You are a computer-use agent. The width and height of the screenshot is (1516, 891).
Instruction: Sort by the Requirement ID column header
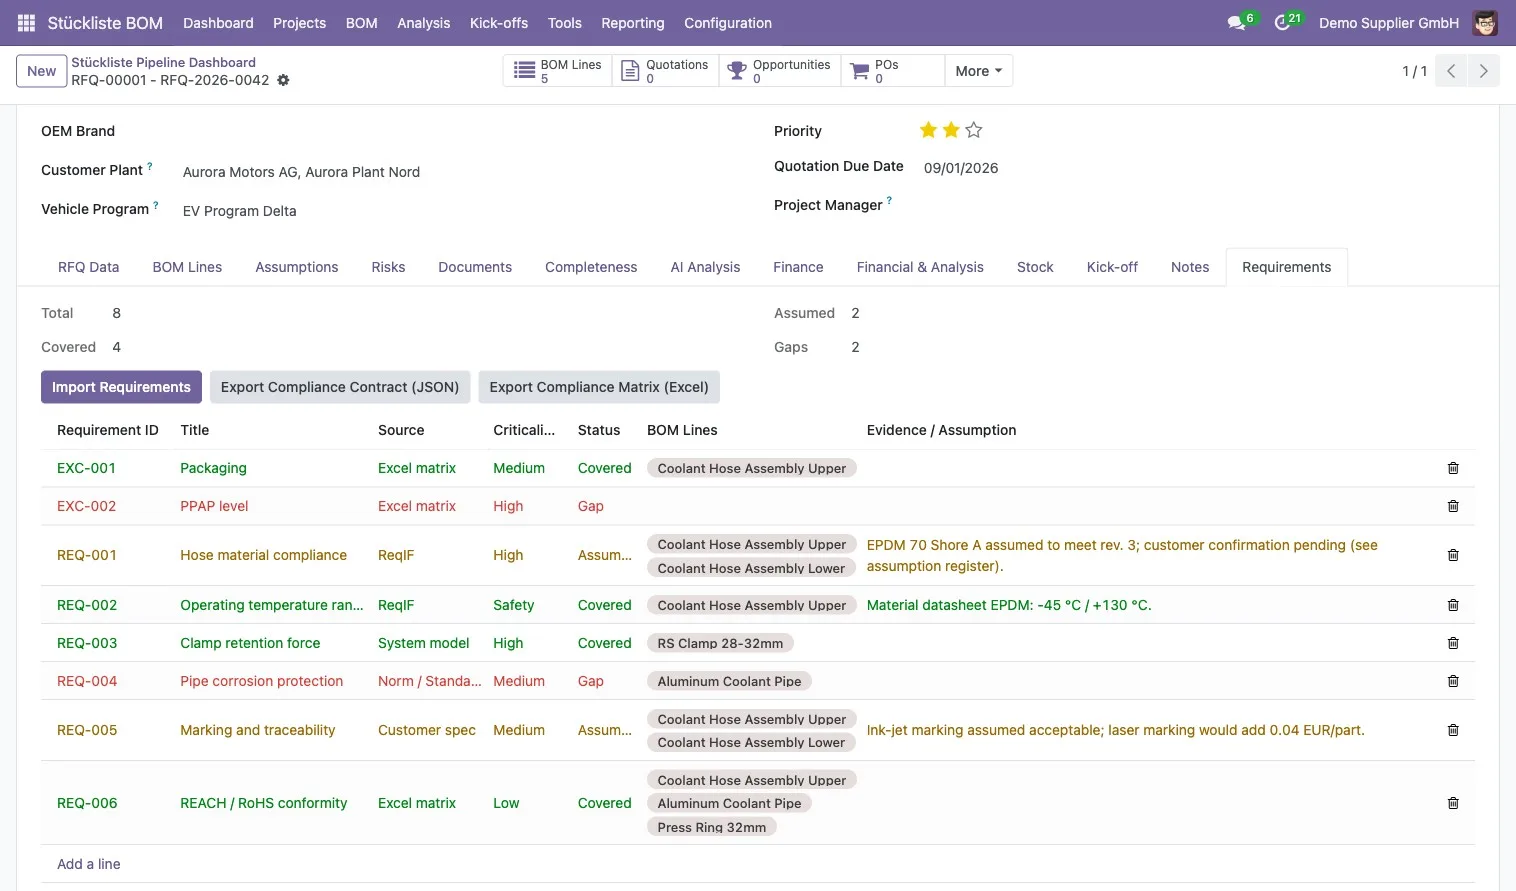point(108,430)
